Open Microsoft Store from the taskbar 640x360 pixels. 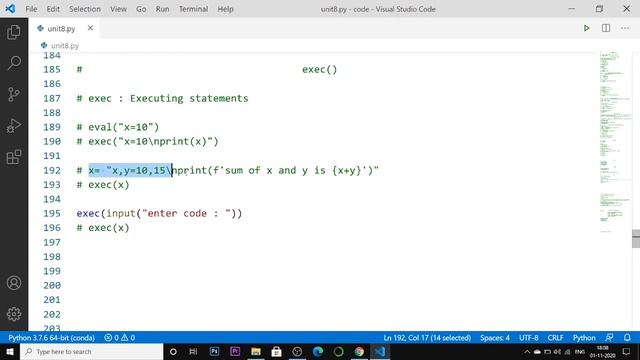point(276,351)
